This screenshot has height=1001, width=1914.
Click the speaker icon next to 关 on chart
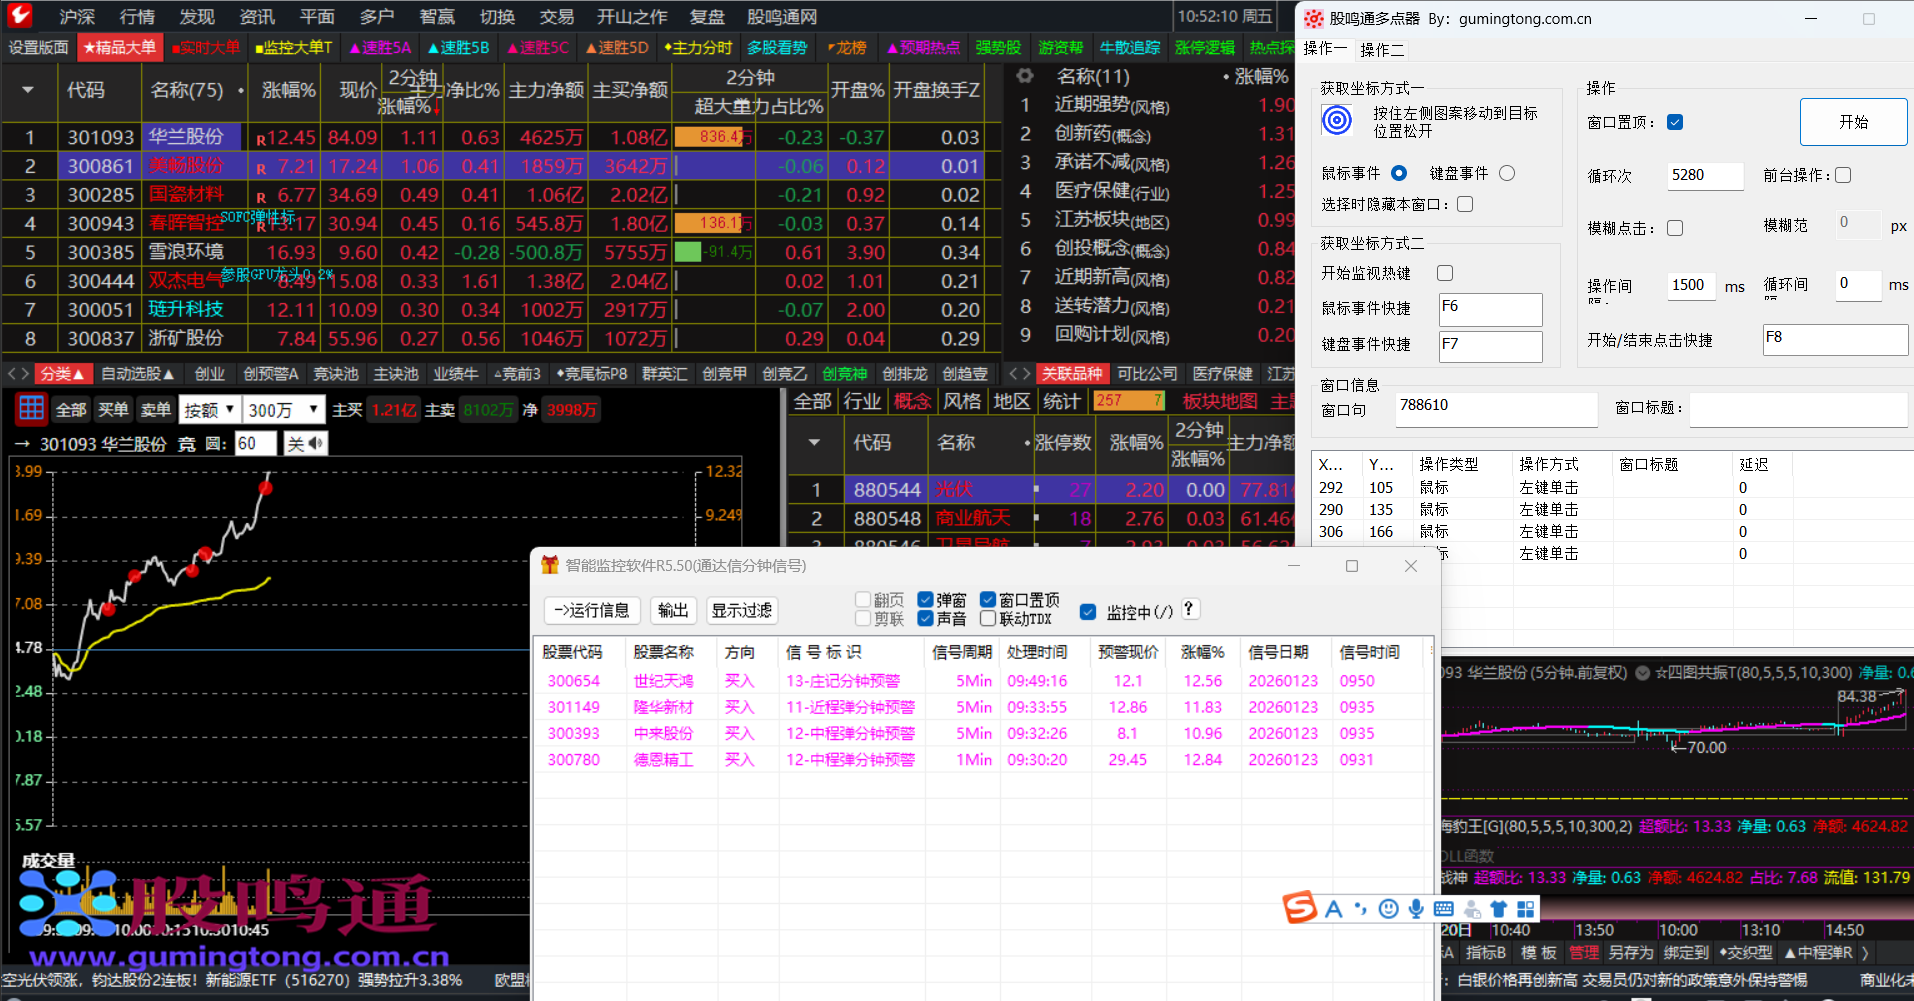tap(313, 443)
